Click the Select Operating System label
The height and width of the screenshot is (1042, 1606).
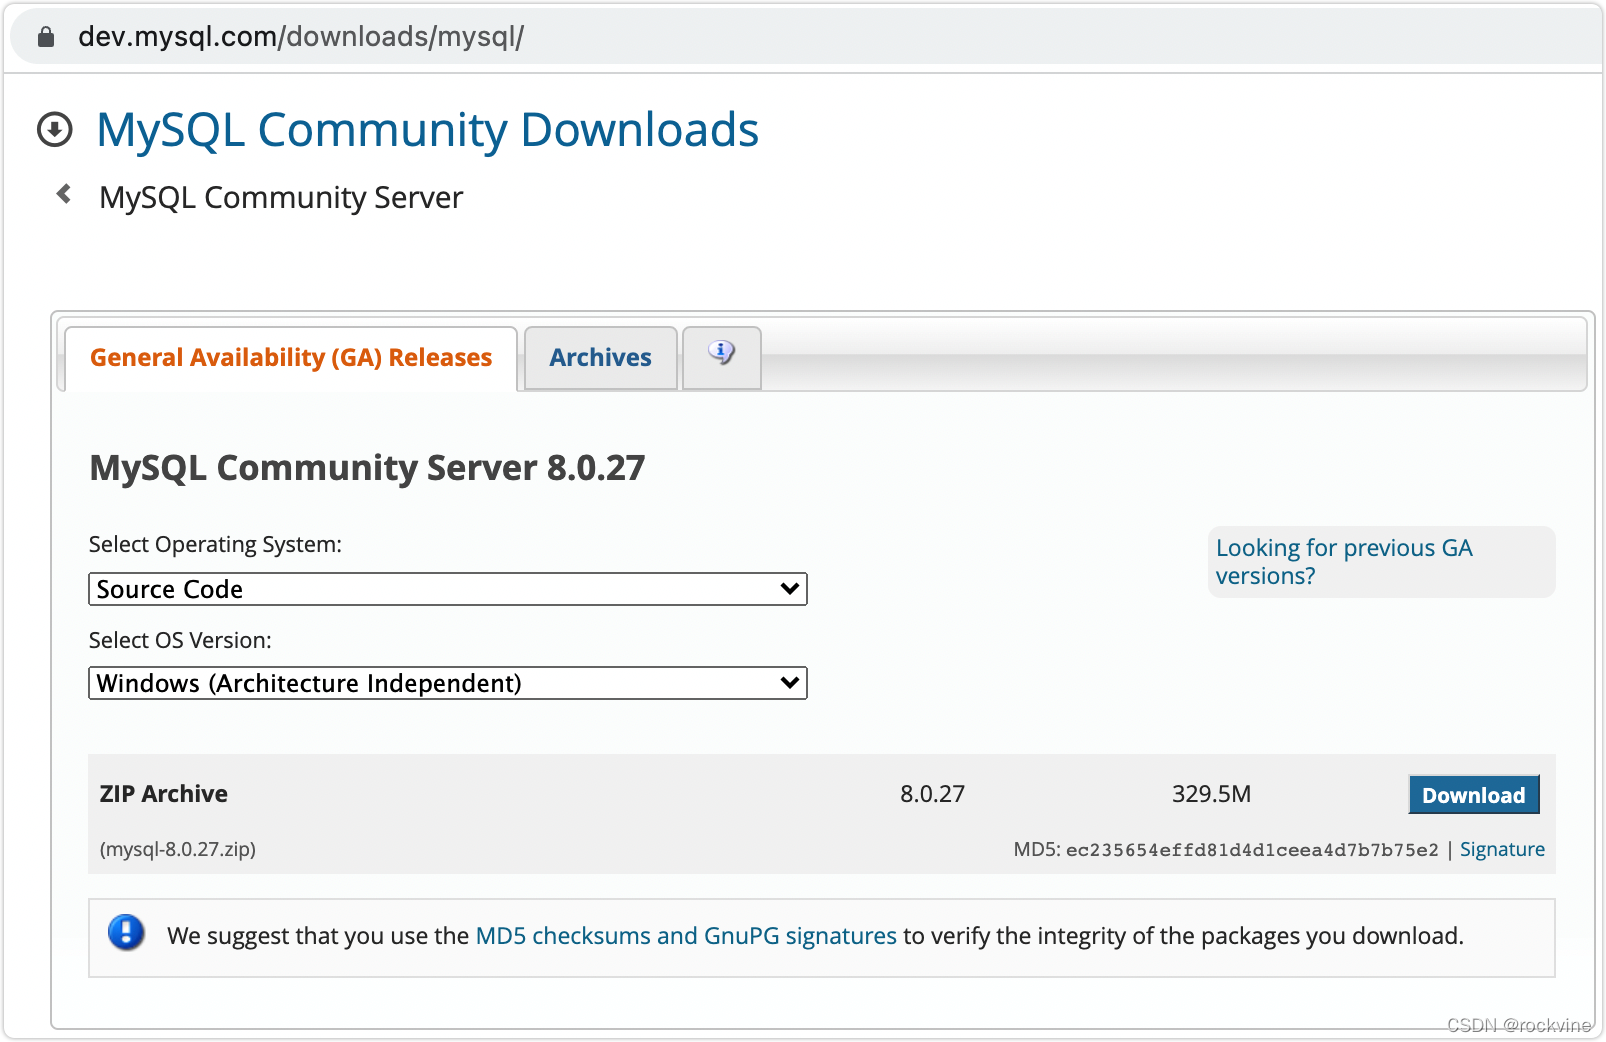[215, 545]
